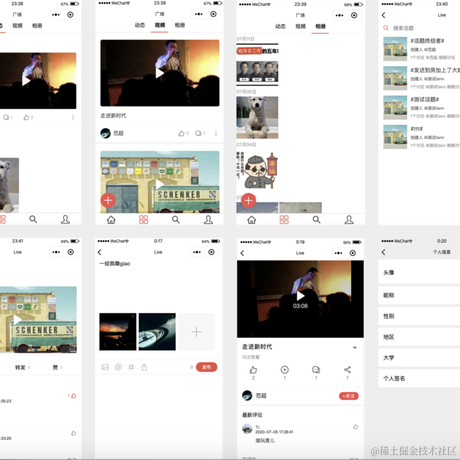
Task: Open the 个人签名 row in 个人信息
Action: point(419,378)
